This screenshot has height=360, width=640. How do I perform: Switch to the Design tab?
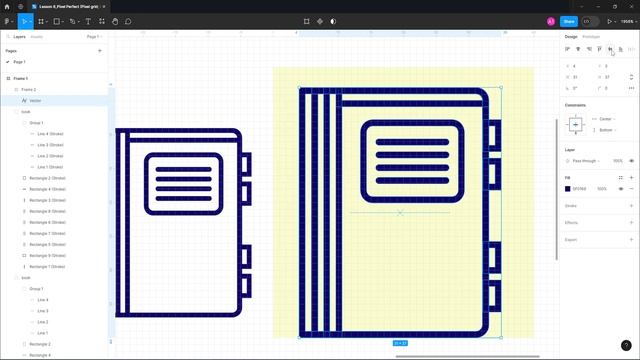[571, 37]
